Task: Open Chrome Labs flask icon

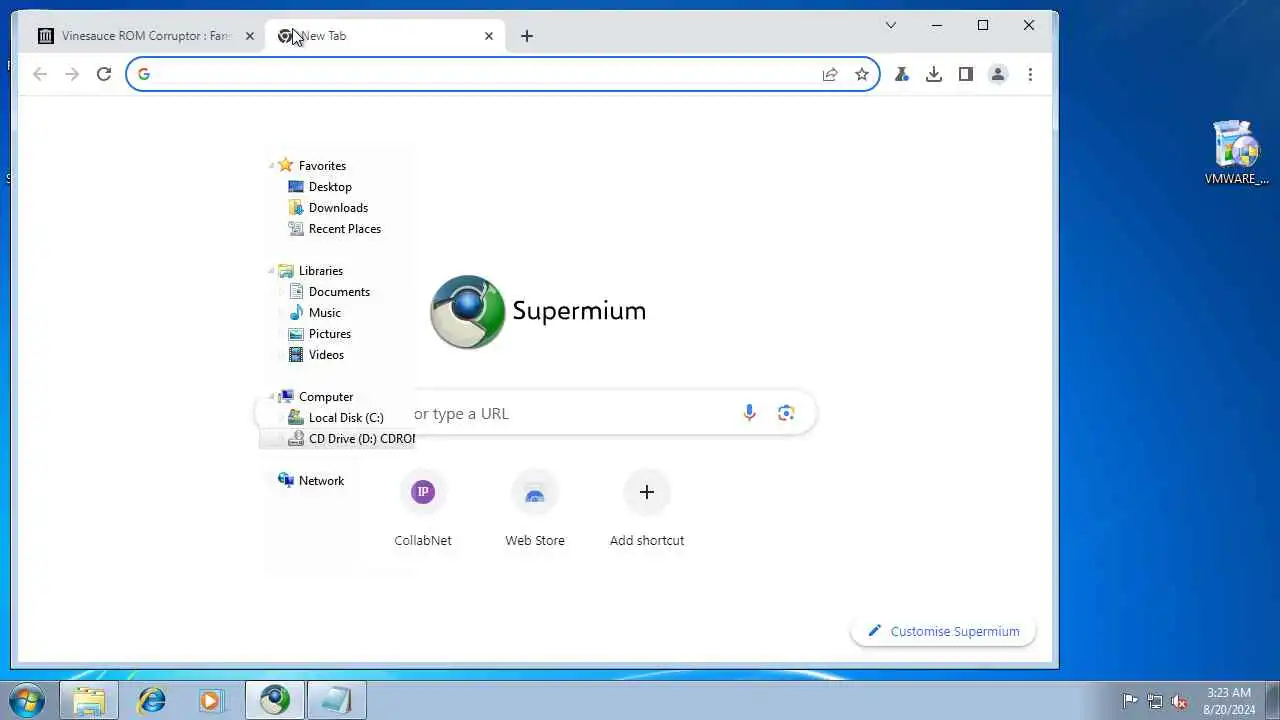Action: [902, 74]
